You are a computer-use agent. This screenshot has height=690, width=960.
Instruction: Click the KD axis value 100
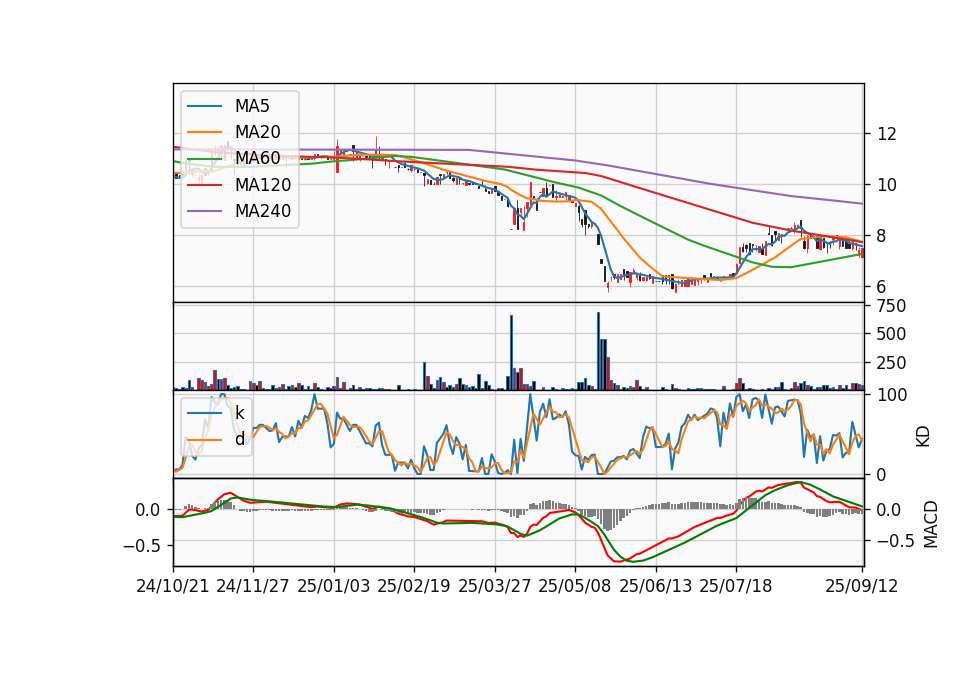click(x=891, y=395)
